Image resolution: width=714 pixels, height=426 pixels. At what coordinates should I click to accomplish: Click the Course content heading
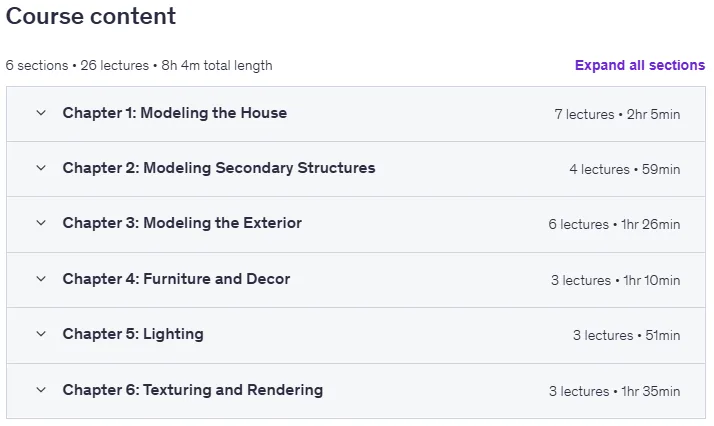point(91,16)
